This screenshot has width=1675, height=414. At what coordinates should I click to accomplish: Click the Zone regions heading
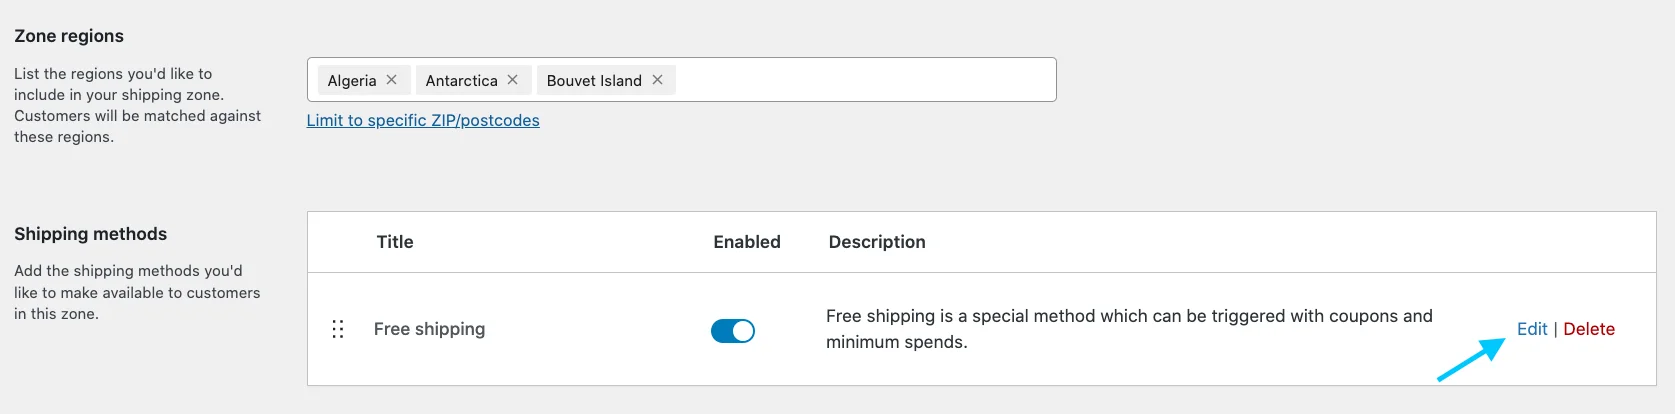point(69,36)
